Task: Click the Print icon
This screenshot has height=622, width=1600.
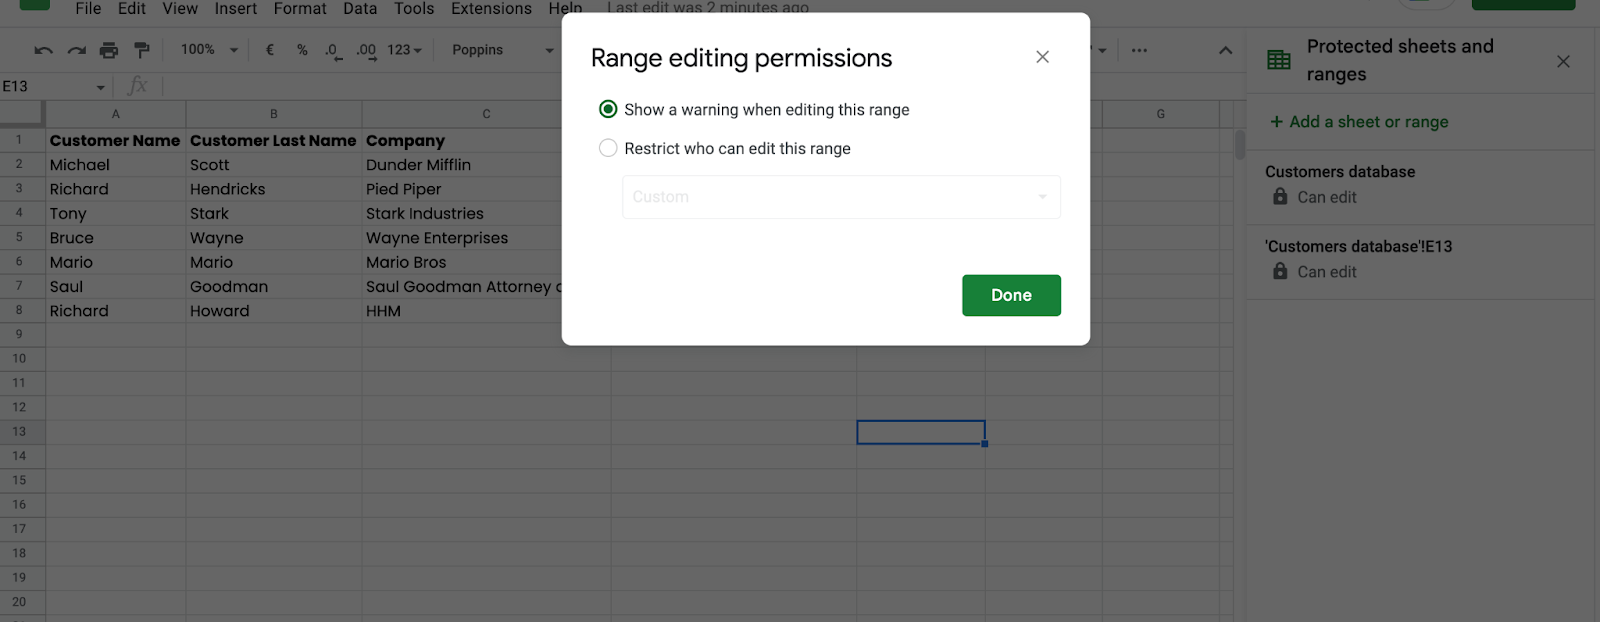Action: [x=109, y=50]
